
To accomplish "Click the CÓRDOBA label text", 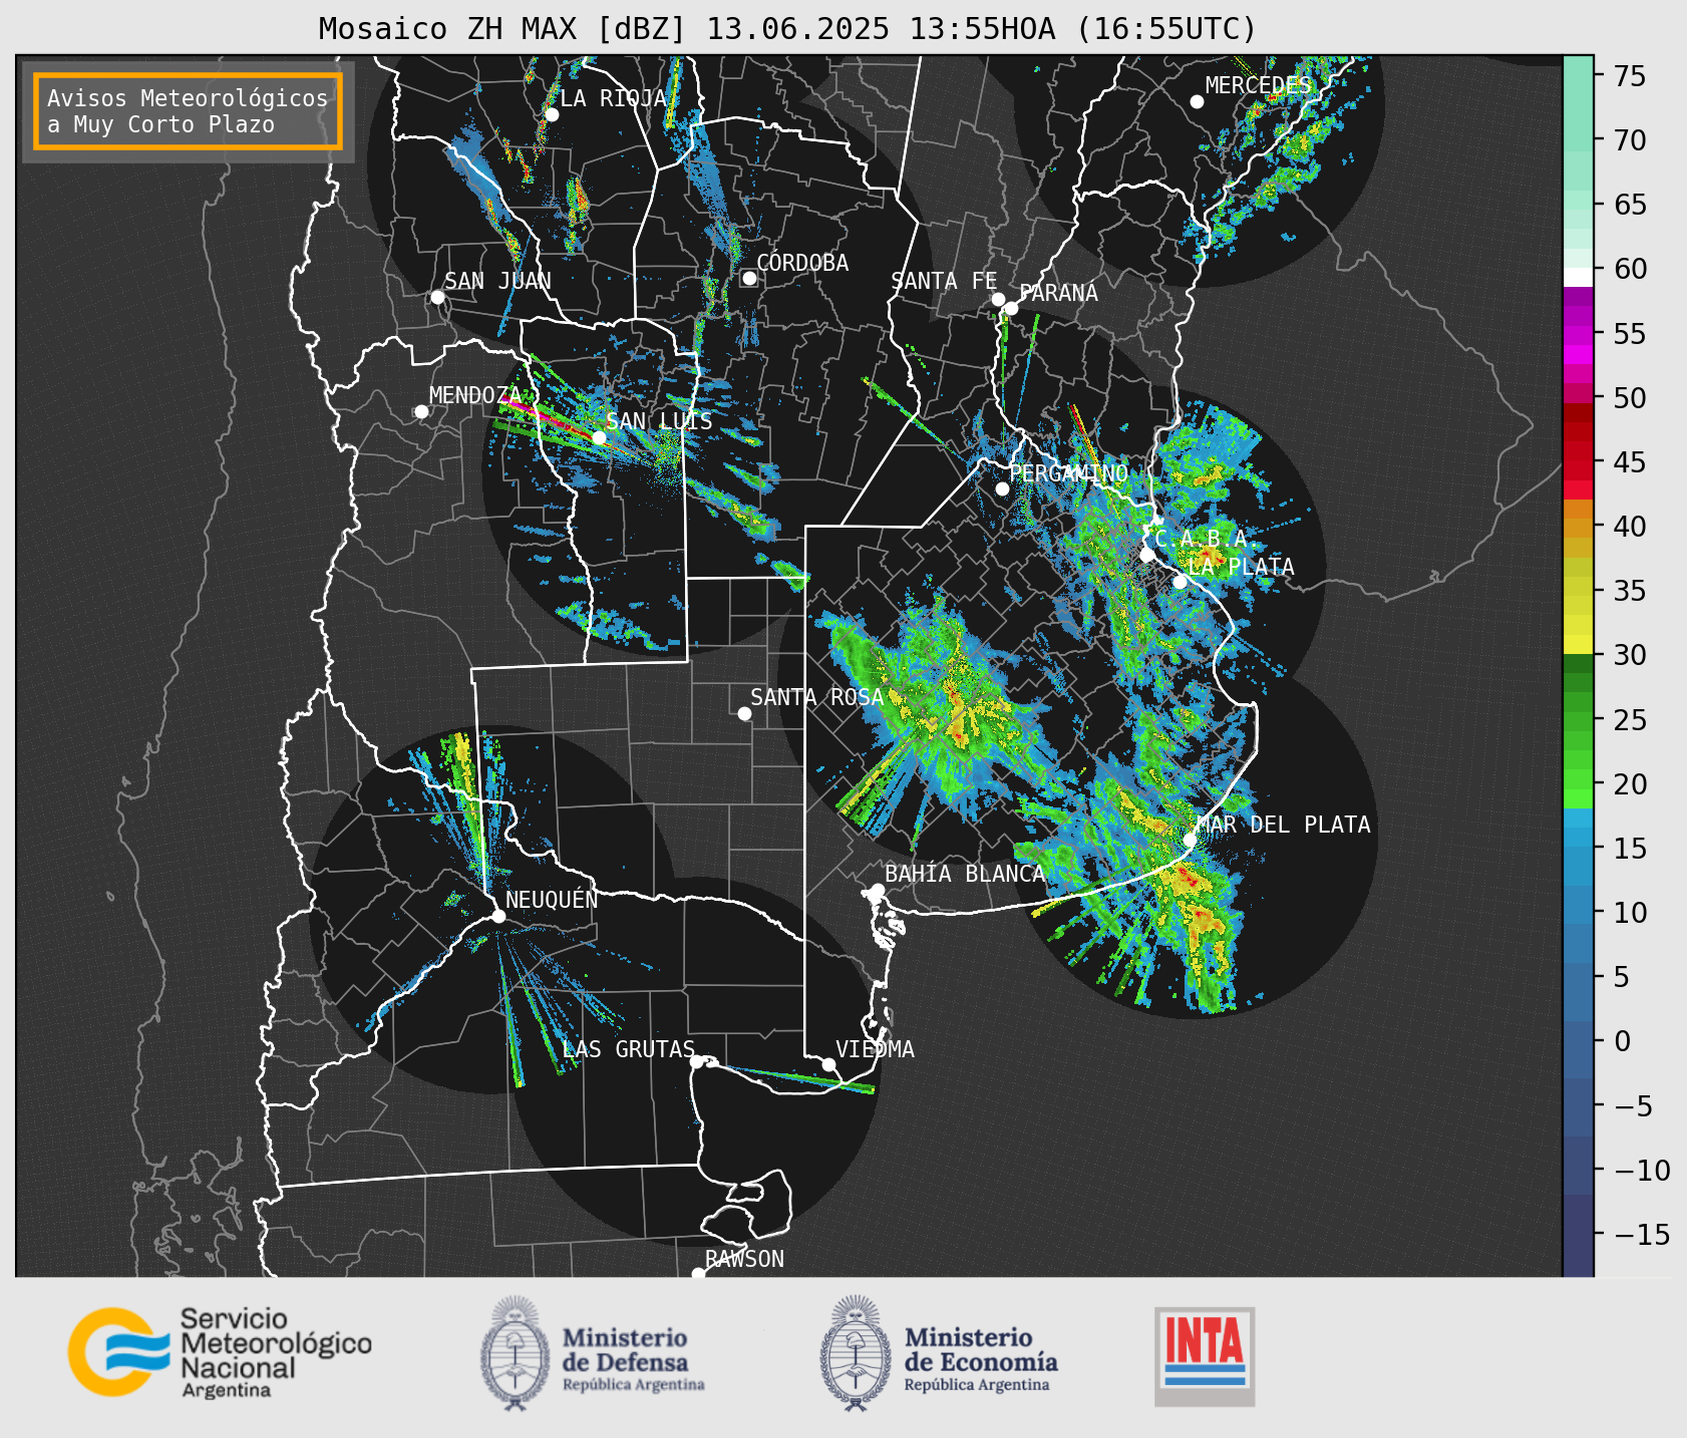I will click(803, 263).
